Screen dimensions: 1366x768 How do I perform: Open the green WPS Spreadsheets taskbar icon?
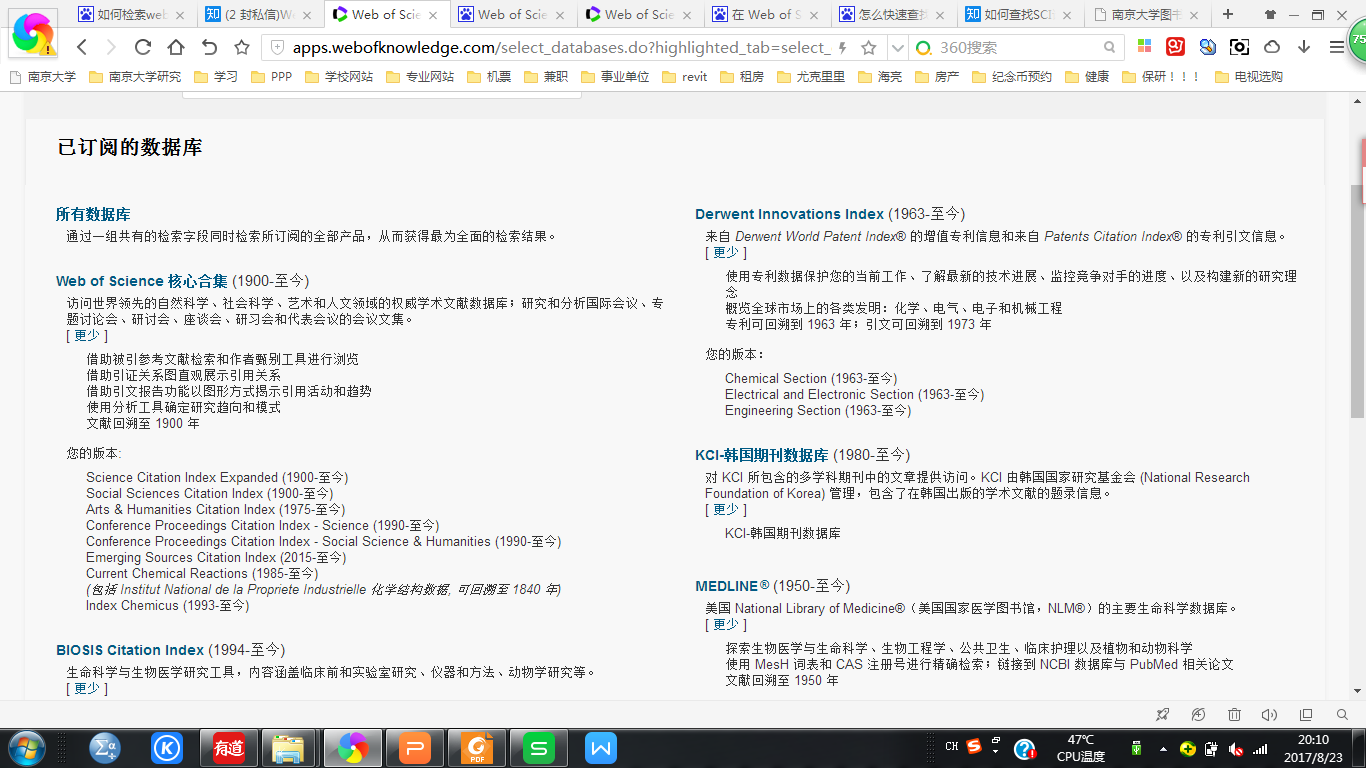(x=539, y=748)
